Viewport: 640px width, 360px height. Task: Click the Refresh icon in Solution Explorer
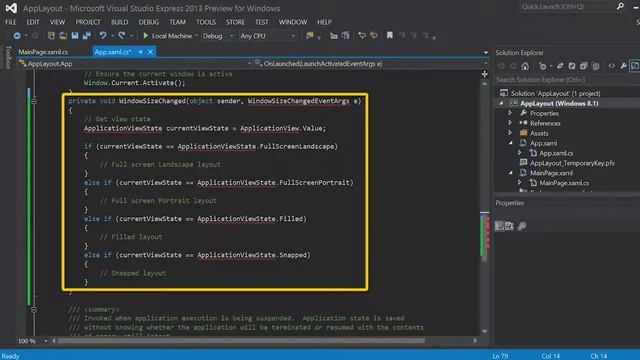[x=572, y=66]
